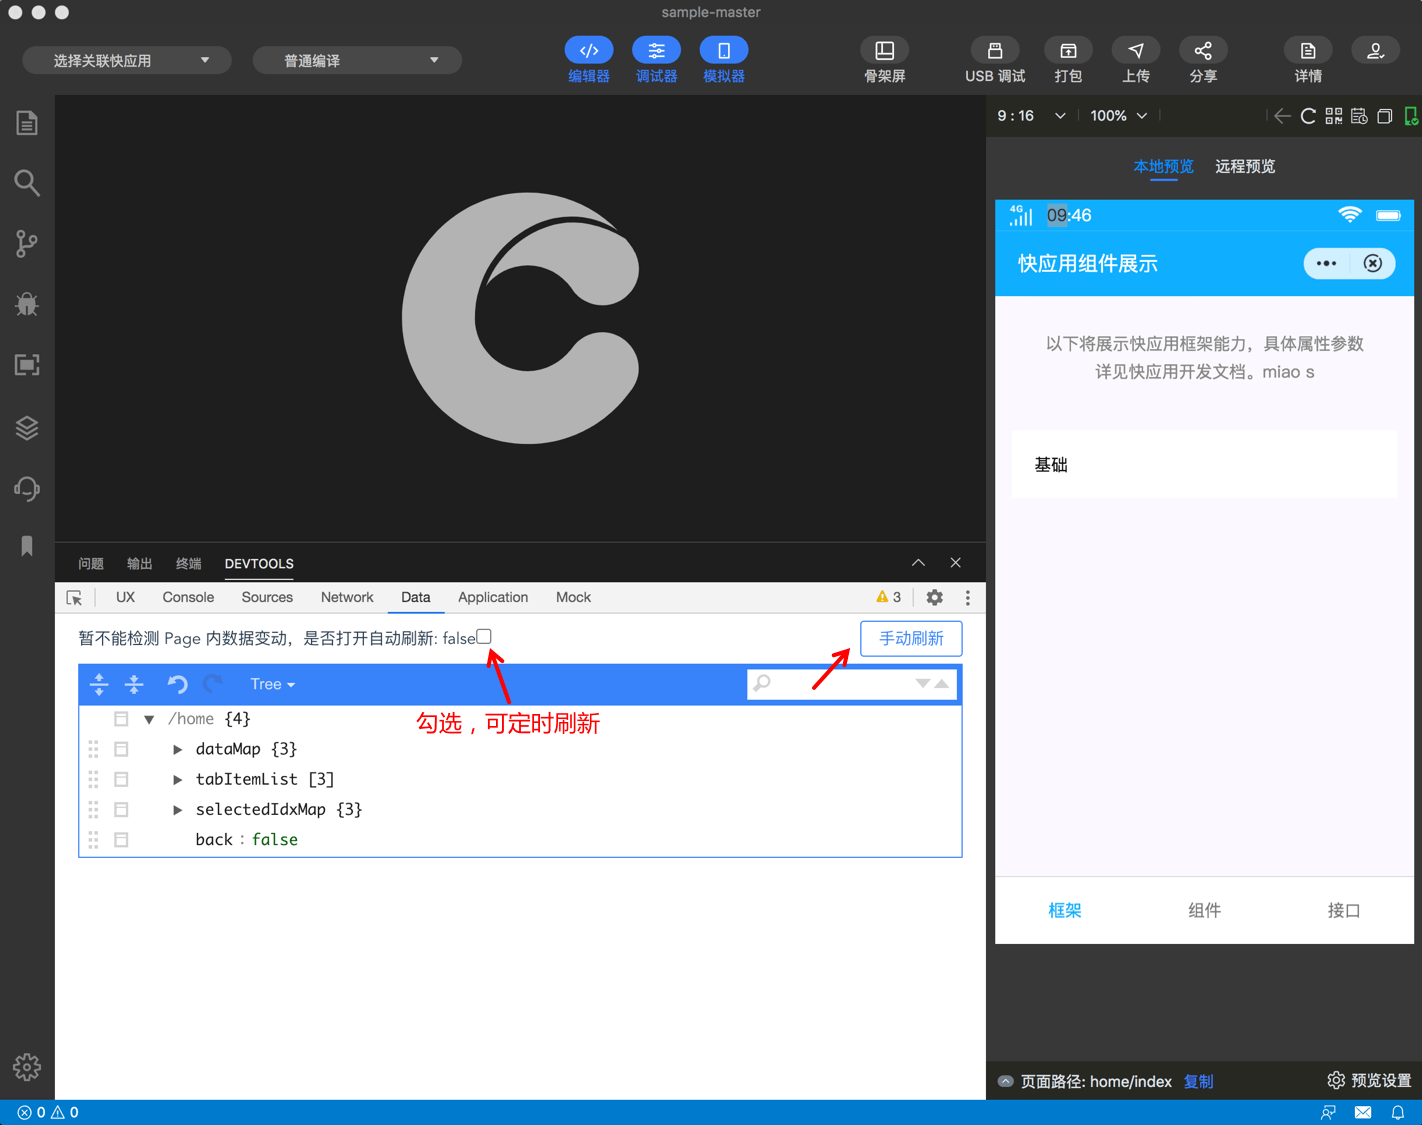This screenshot has width=1422, height=1125.
Task: Click the 打包 package icon
Action: (1067, 51)
